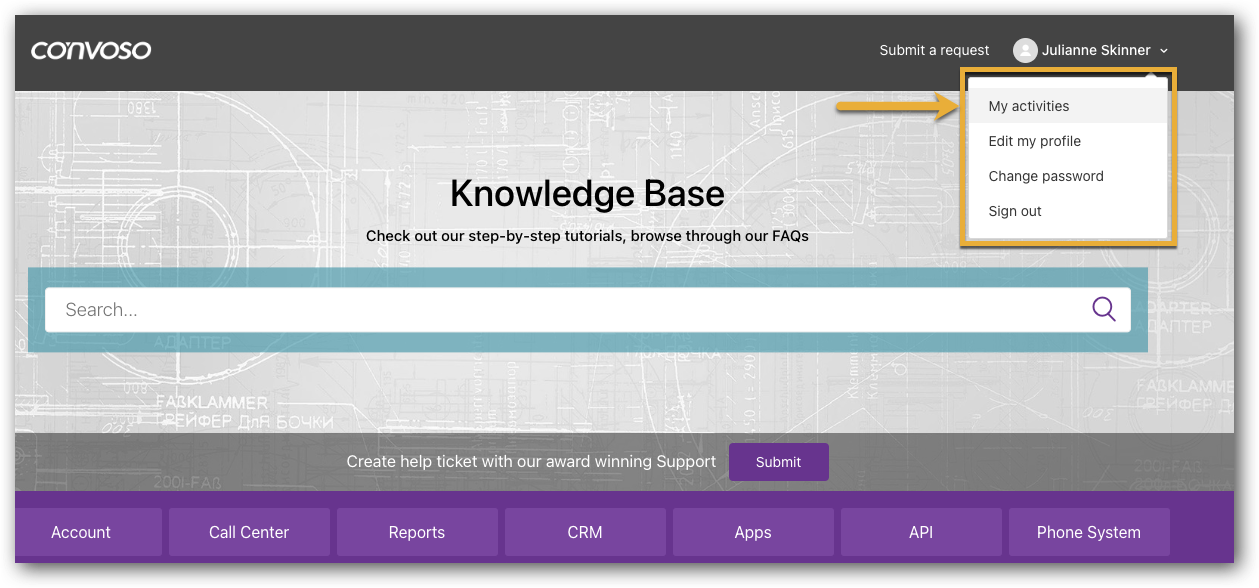Focus the Search input field

588,310
